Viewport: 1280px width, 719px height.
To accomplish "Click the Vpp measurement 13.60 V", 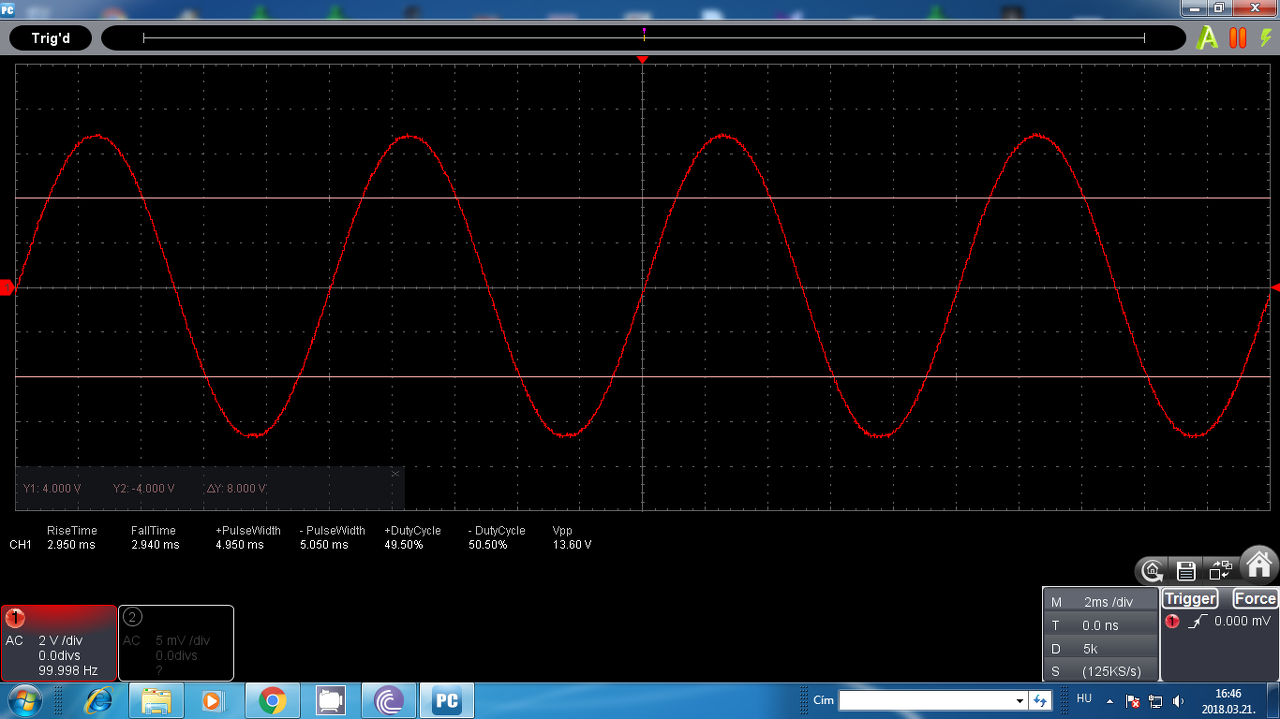I will pyautogui.click(x=572, y=545).
